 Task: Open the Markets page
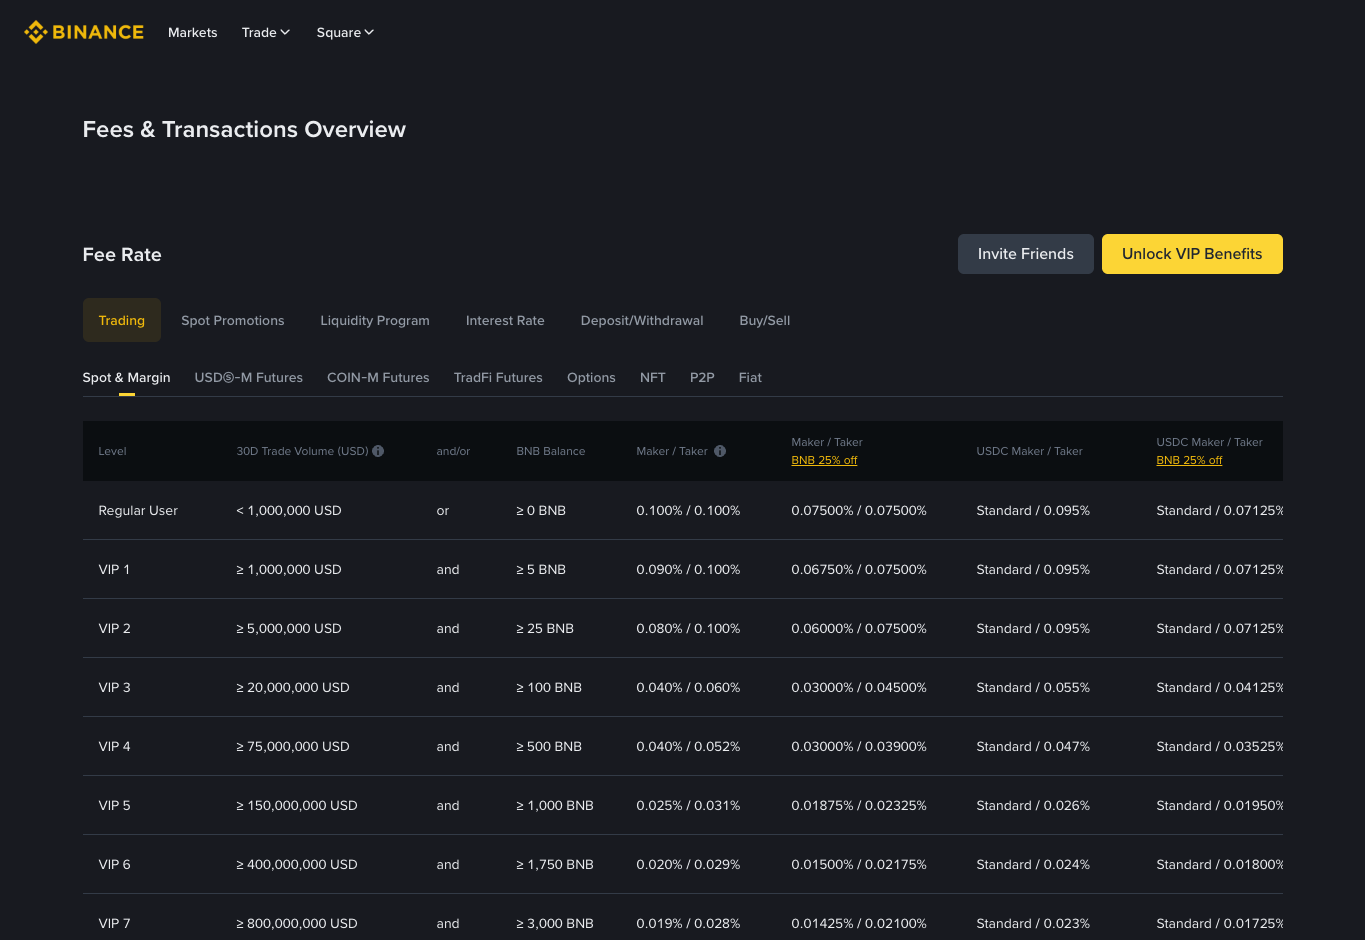point(192,32)
